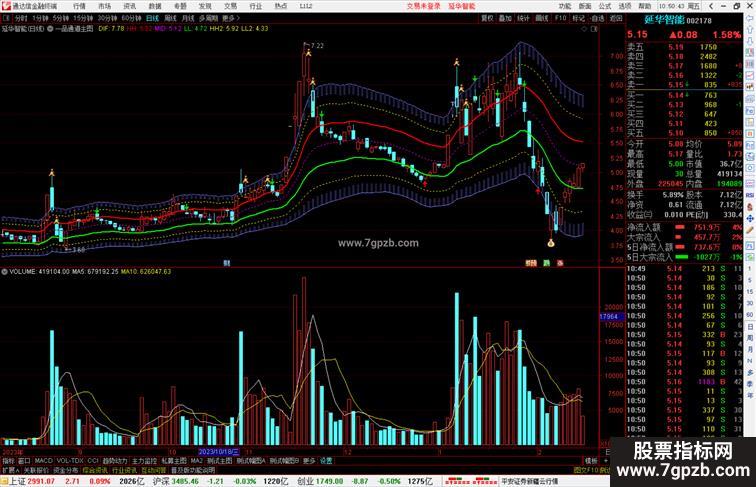Expand the 更多 indicators list
The height and width of the screenshot is (487, 756).
pyautogui.click(x=309, y=461)
